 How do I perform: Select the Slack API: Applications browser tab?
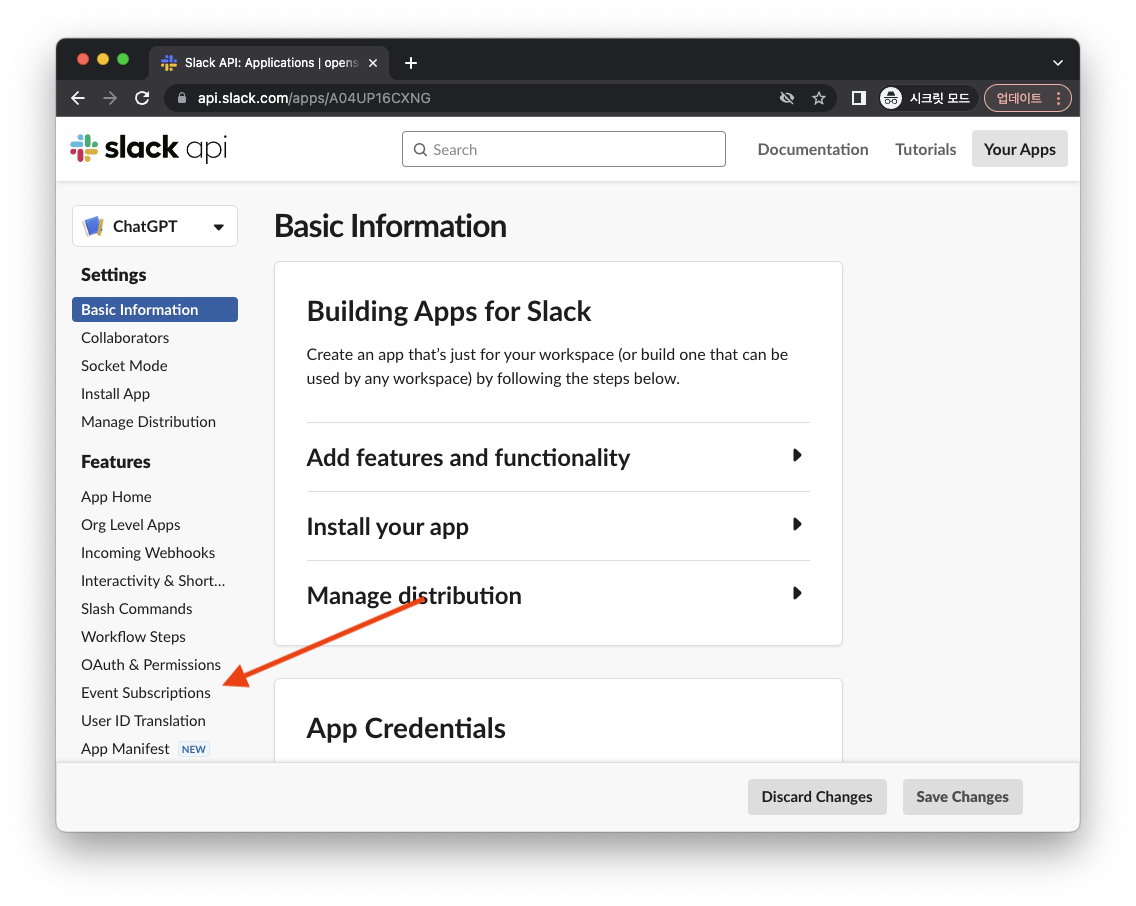(270, 63)
